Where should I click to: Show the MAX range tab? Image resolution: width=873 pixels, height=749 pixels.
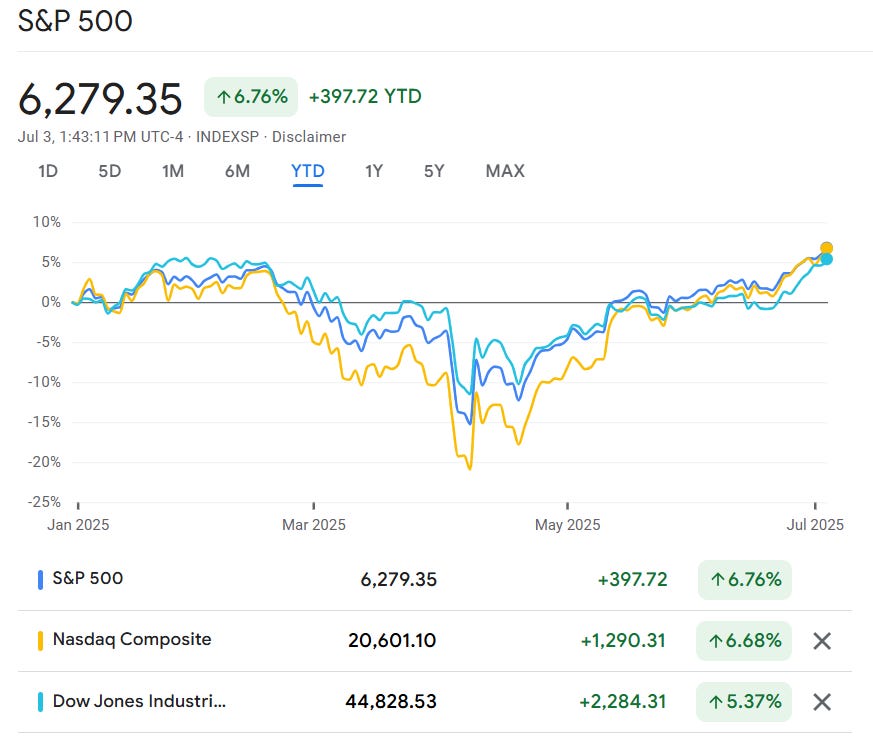click(505, 171)
